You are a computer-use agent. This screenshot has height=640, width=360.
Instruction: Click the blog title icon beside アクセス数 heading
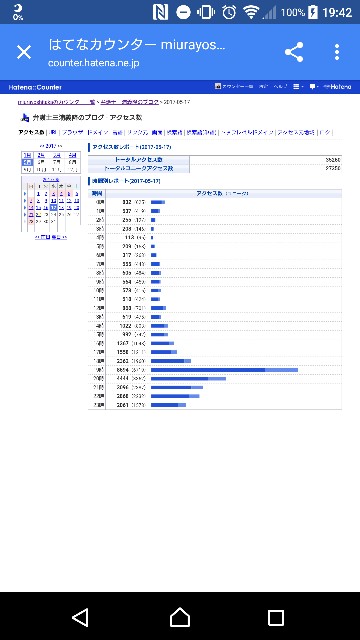pyautogui.click(x=24, y=118)
